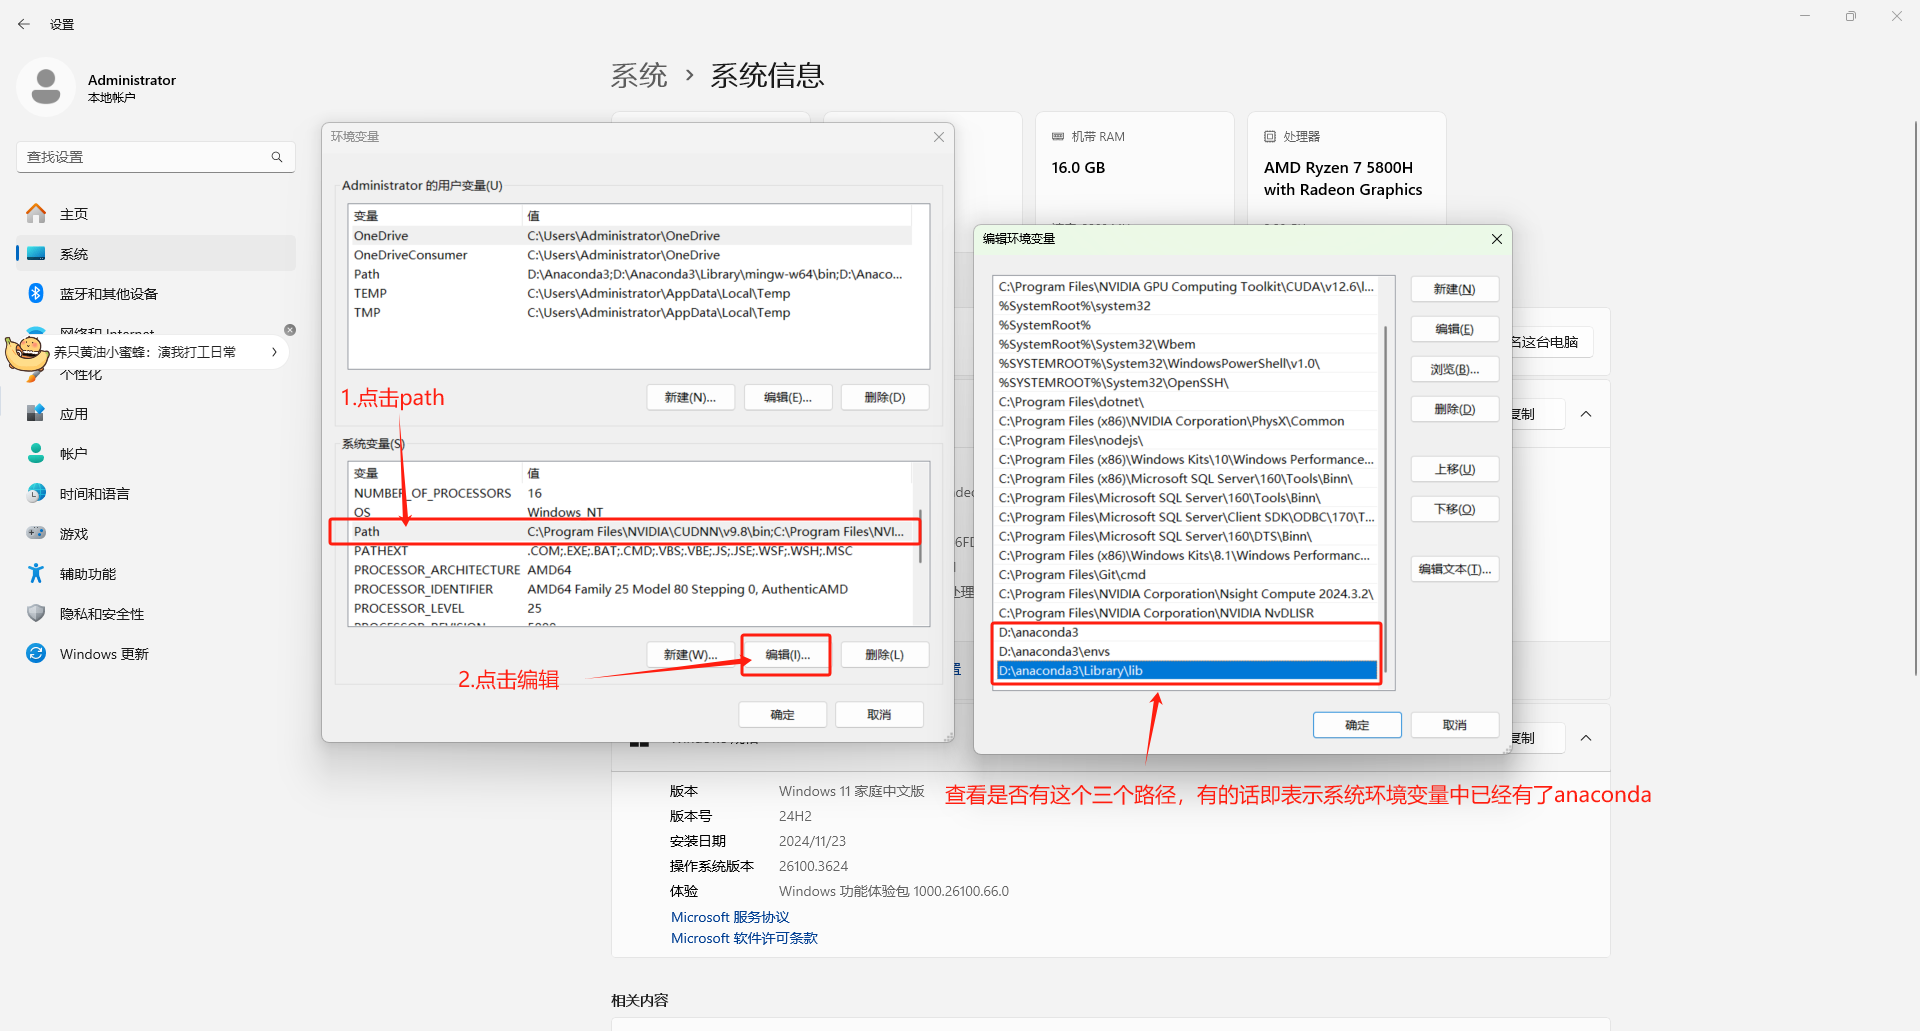This screenshot has height=1031, width=1920.
Task: Open 时间和语言 clock globe icon
Action: pyautogui.click(x=36, y=493)
